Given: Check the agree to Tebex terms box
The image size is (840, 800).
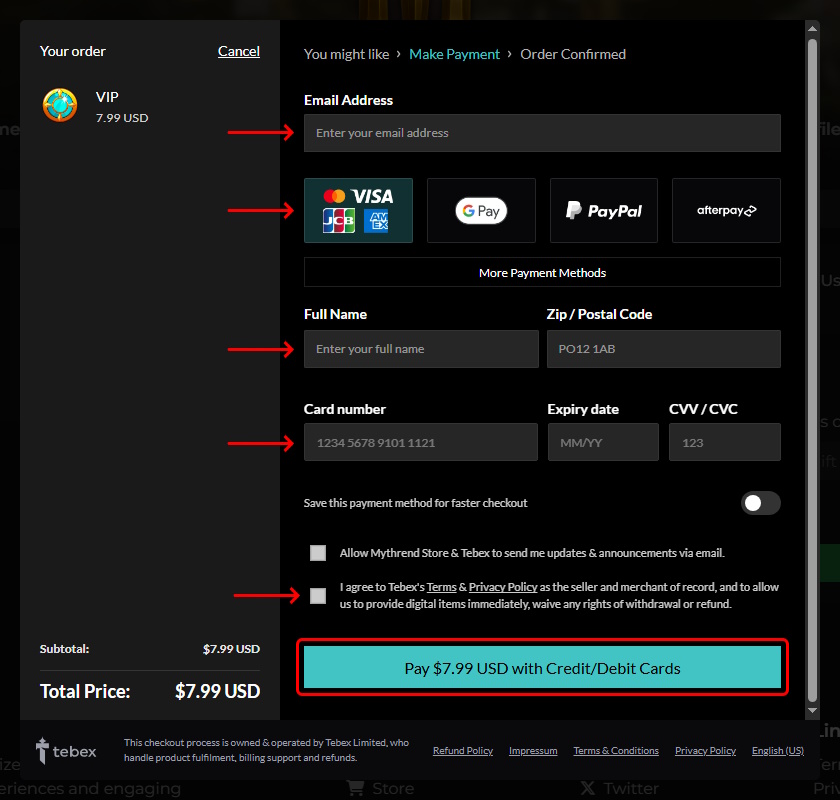Looking at the screenshot, I should [x=318, y=595].
